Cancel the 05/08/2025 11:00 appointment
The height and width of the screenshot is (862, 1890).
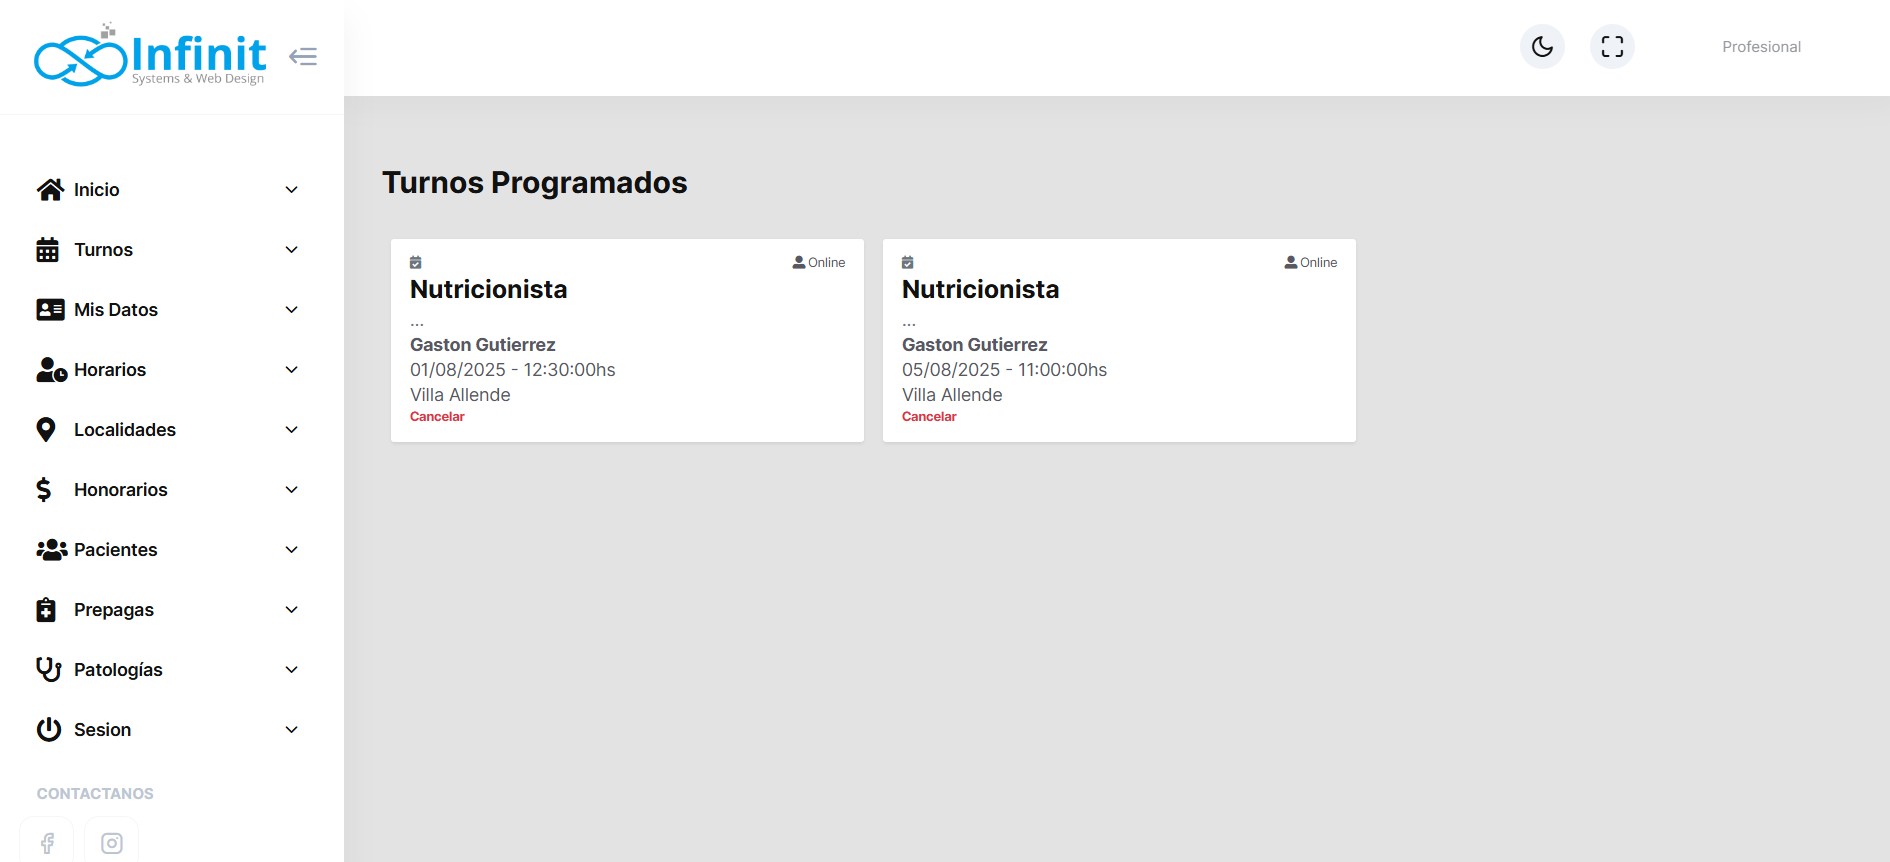(929, 417)
